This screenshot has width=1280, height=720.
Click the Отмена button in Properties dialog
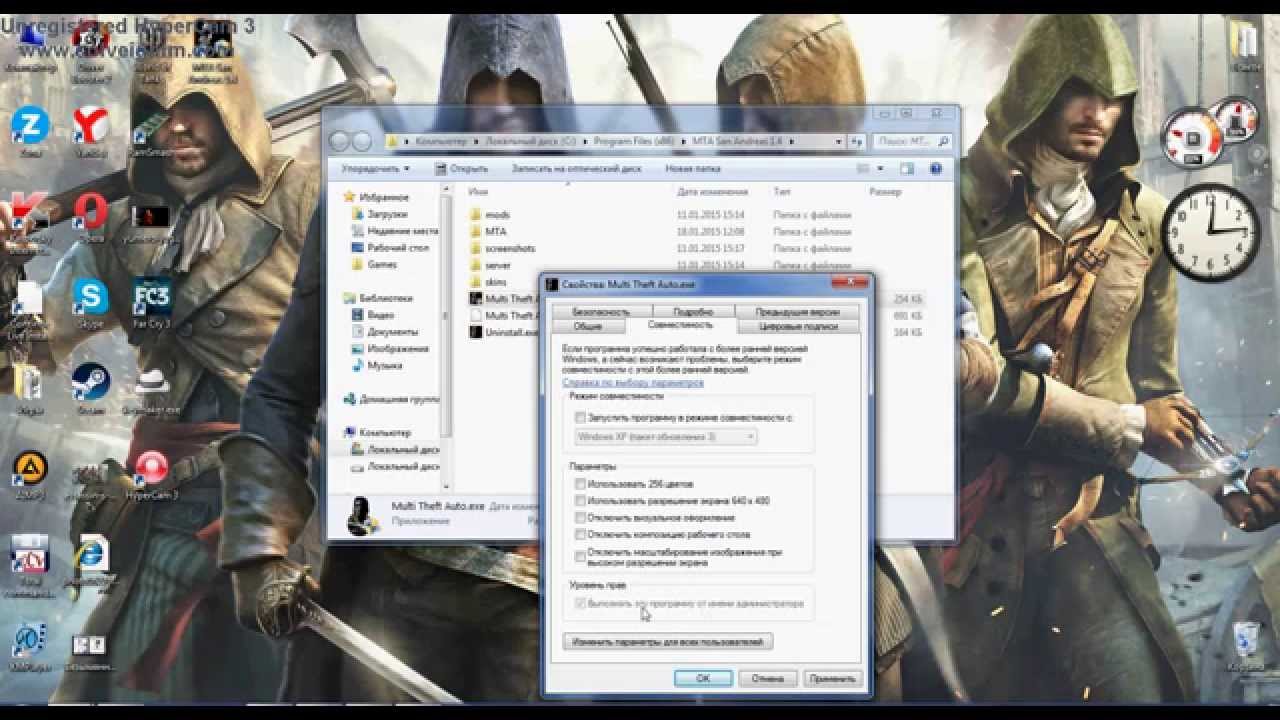tap(767, 678)
